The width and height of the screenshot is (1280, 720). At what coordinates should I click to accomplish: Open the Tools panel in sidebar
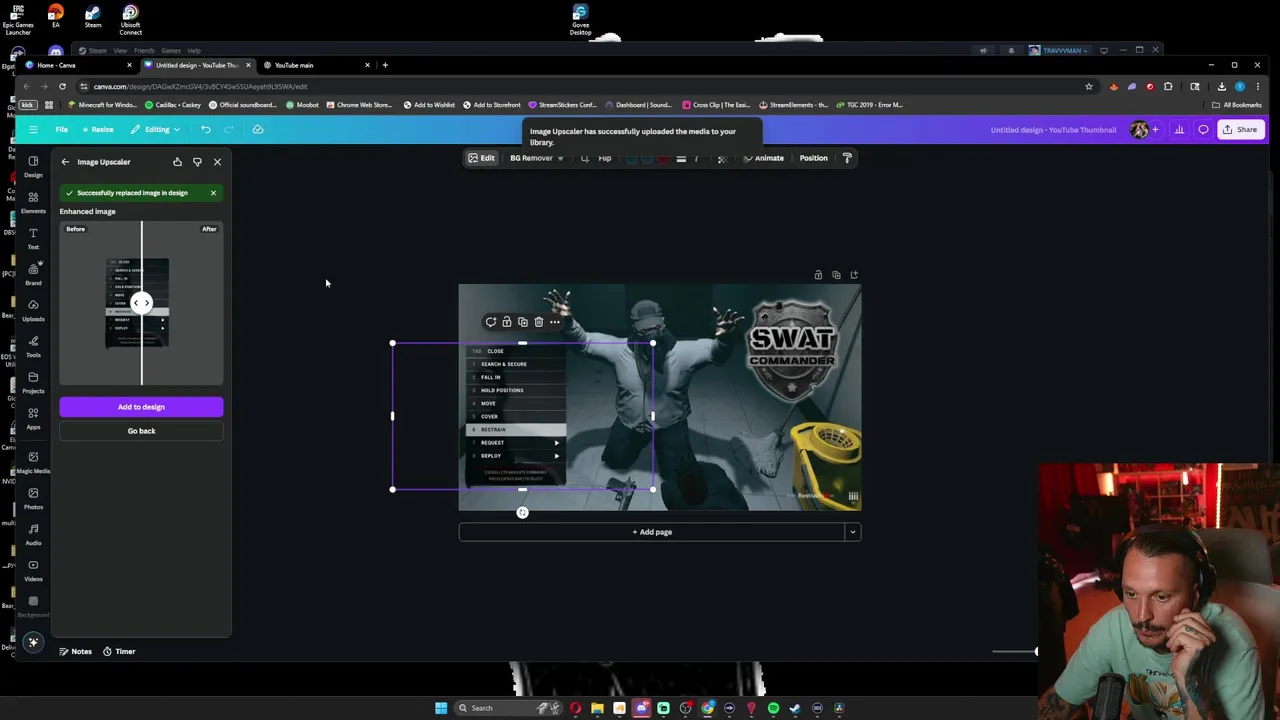[x=33, y=346]
